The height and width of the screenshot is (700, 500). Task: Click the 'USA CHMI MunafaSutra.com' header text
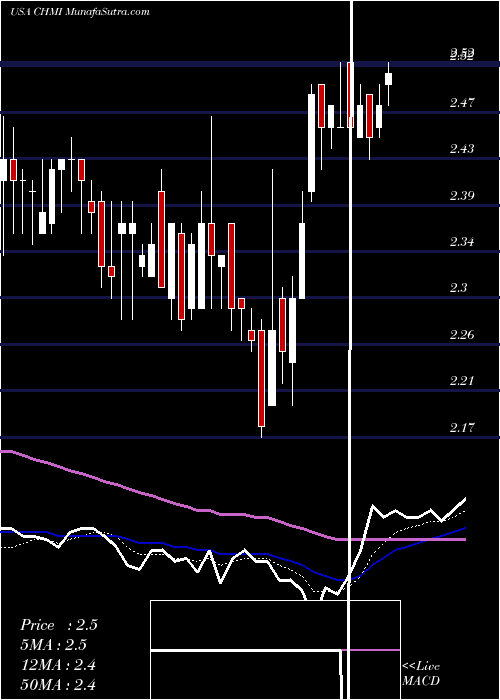(79, 12)
